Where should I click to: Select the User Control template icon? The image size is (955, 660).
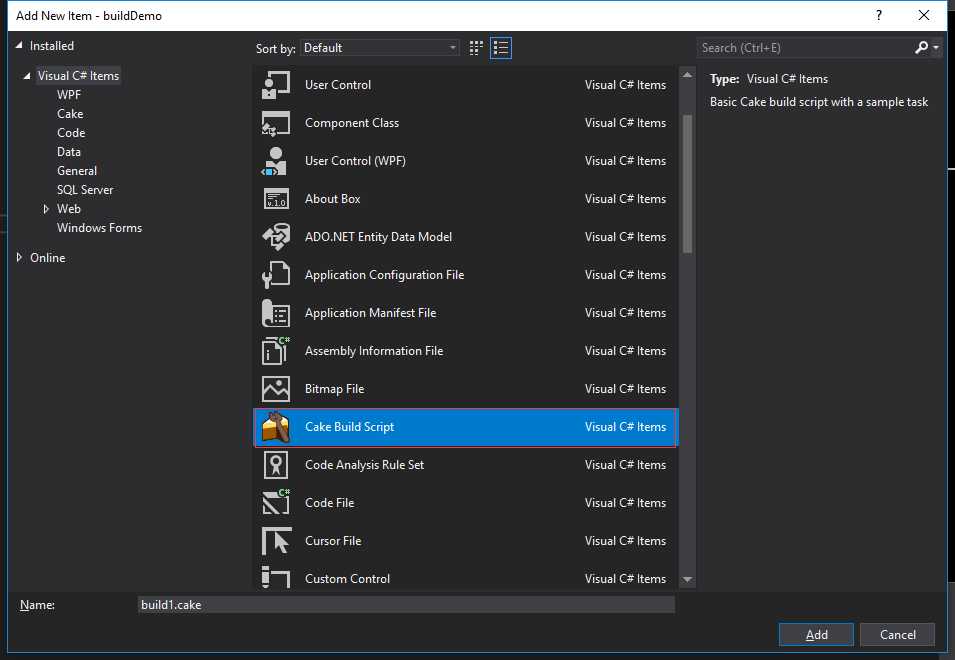276,85
